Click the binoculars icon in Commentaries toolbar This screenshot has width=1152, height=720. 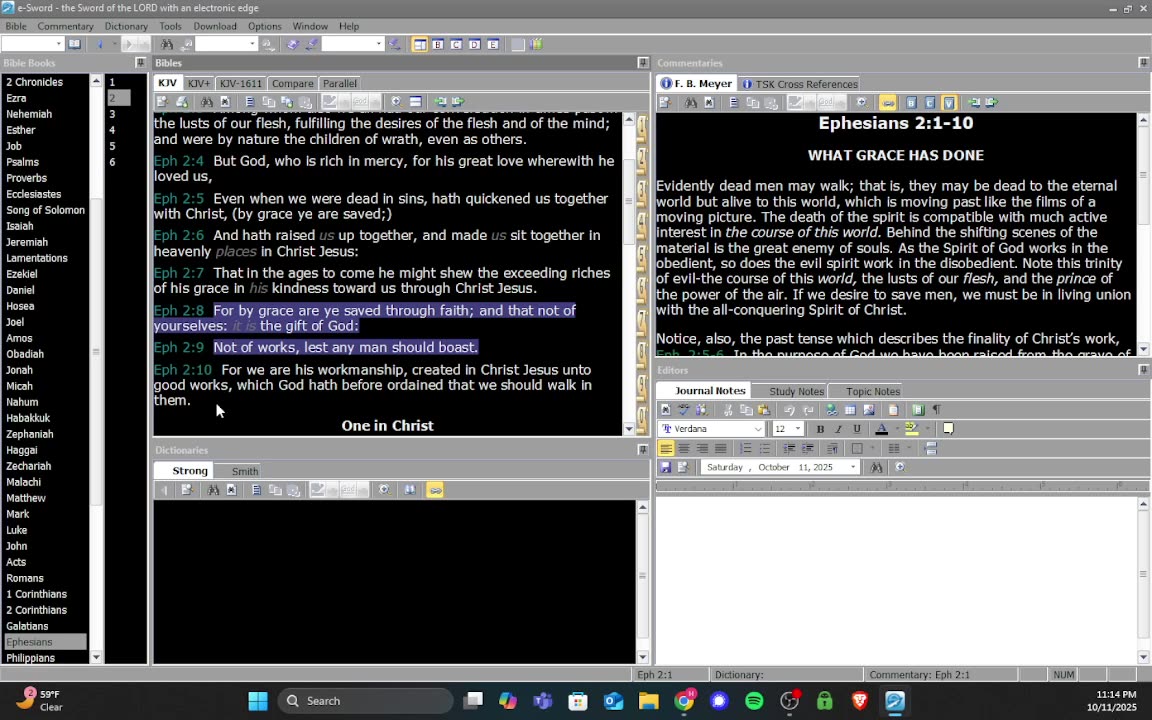[691, 102]
